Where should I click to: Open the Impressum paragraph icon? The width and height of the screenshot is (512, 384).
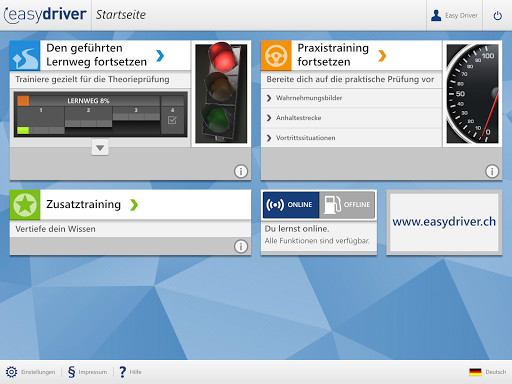coord(71,372)
